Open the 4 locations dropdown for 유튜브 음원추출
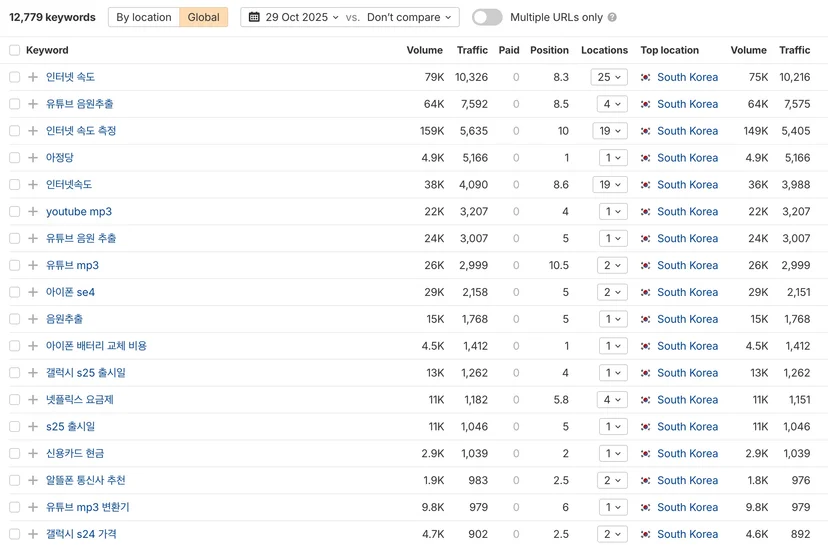Screen dimensions: 828x545 pyautogui.click(x=612, y=104)
